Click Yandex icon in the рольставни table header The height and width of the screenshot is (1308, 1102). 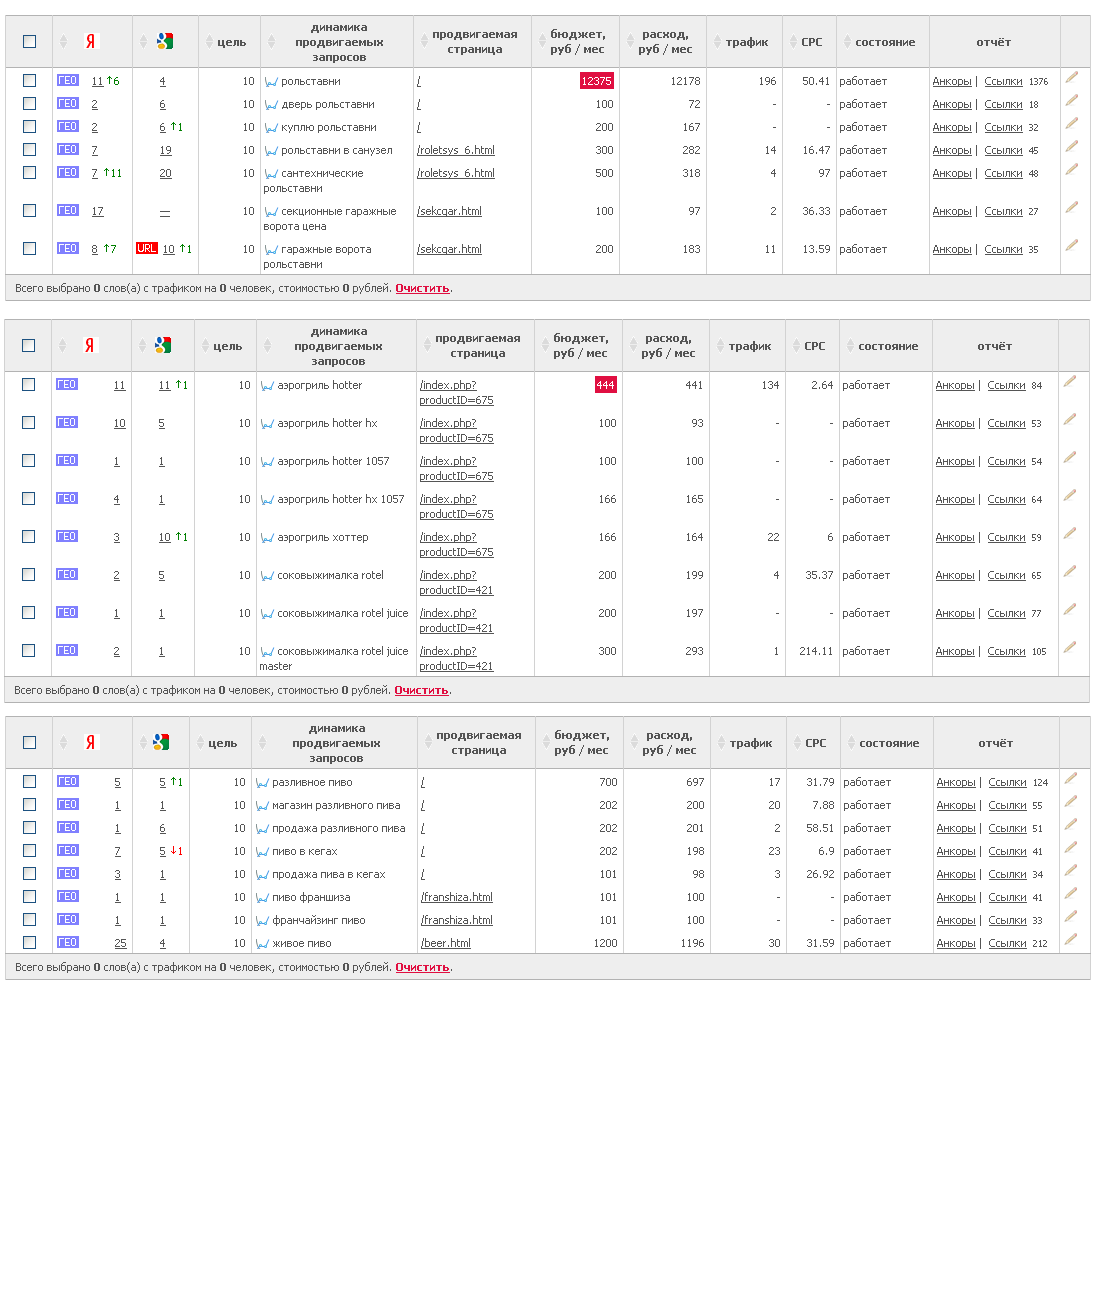(91, 42)
